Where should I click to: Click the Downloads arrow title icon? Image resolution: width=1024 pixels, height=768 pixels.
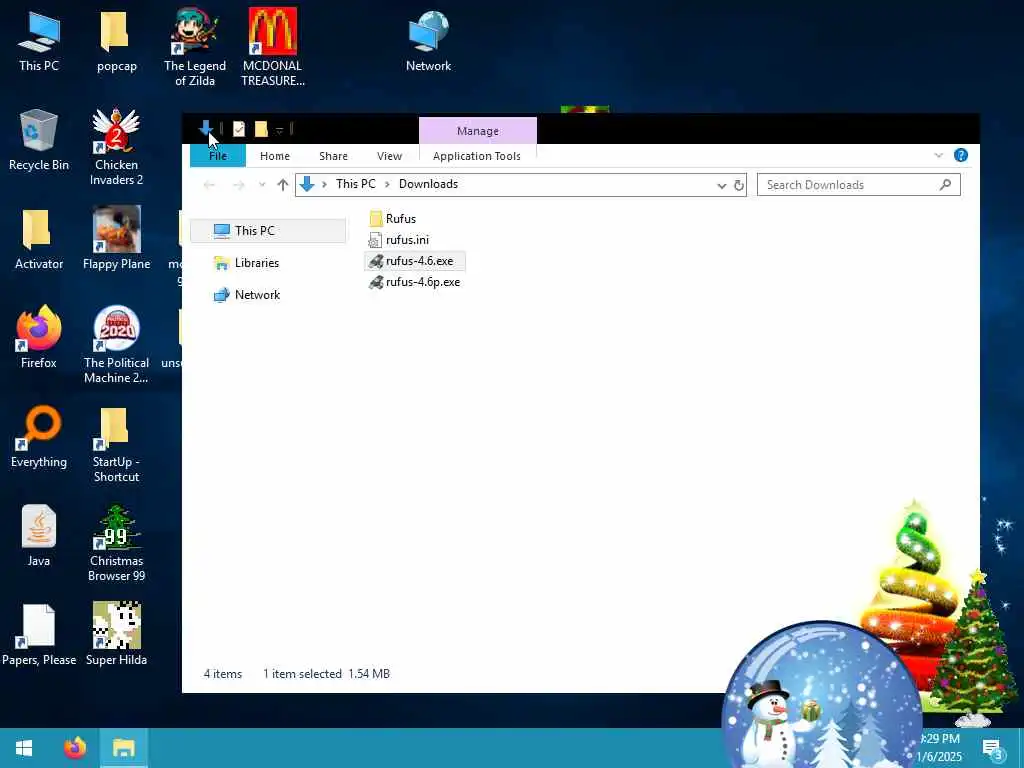click(x=205, y=128)
